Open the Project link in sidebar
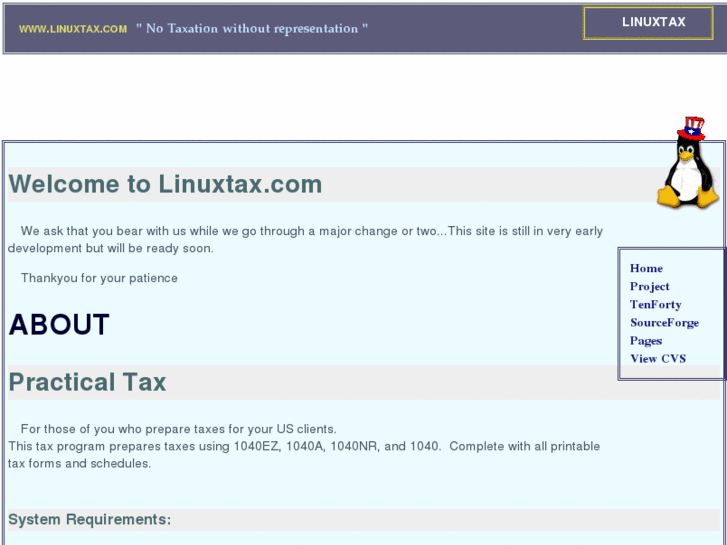The width and height of the screenshot is (727, 545). (649, 287)
